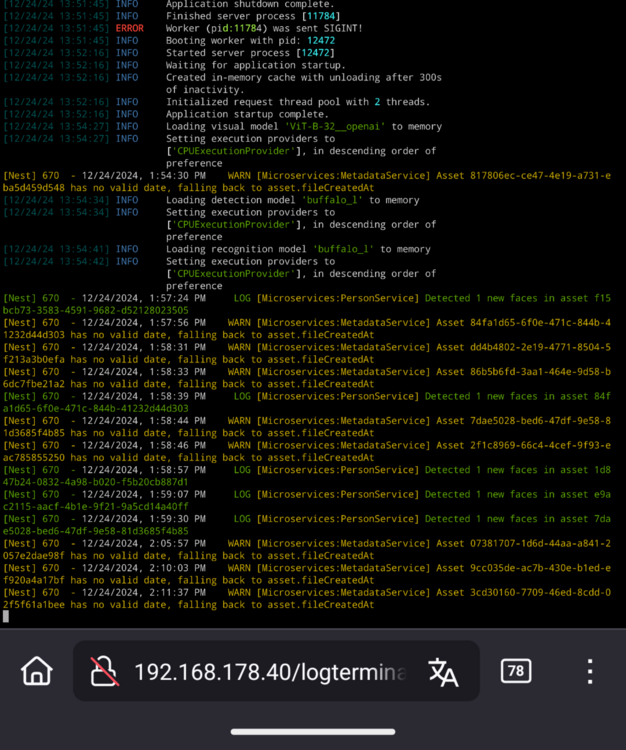
Task: Click the PersonService log line at 1:58:39 PM
Action: (x=307, y=402)
